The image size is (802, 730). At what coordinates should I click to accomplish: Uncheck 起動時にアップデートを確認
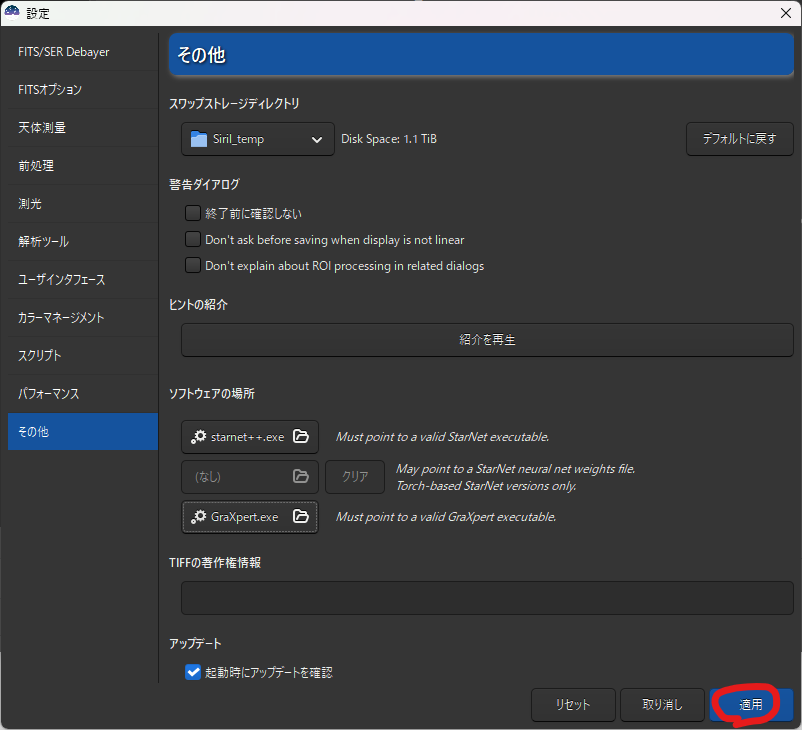pyautogui.click(x=193, y=673)
